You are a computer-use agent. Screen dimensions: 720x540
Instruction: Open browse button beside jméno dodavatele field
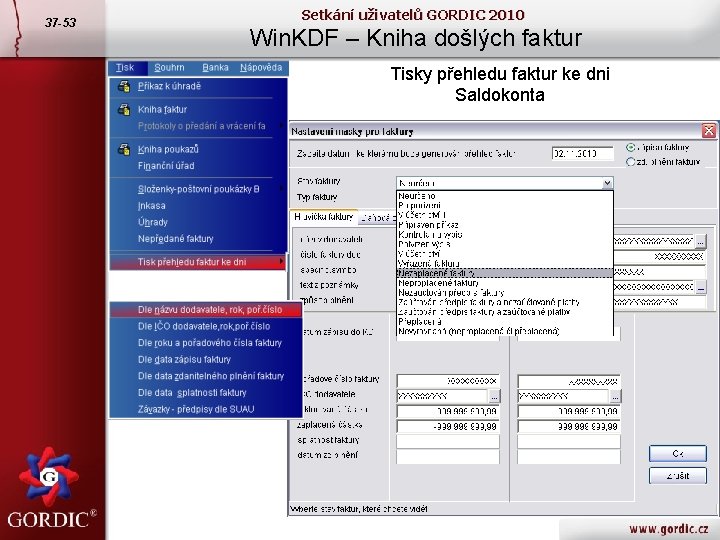coord(700,241)
